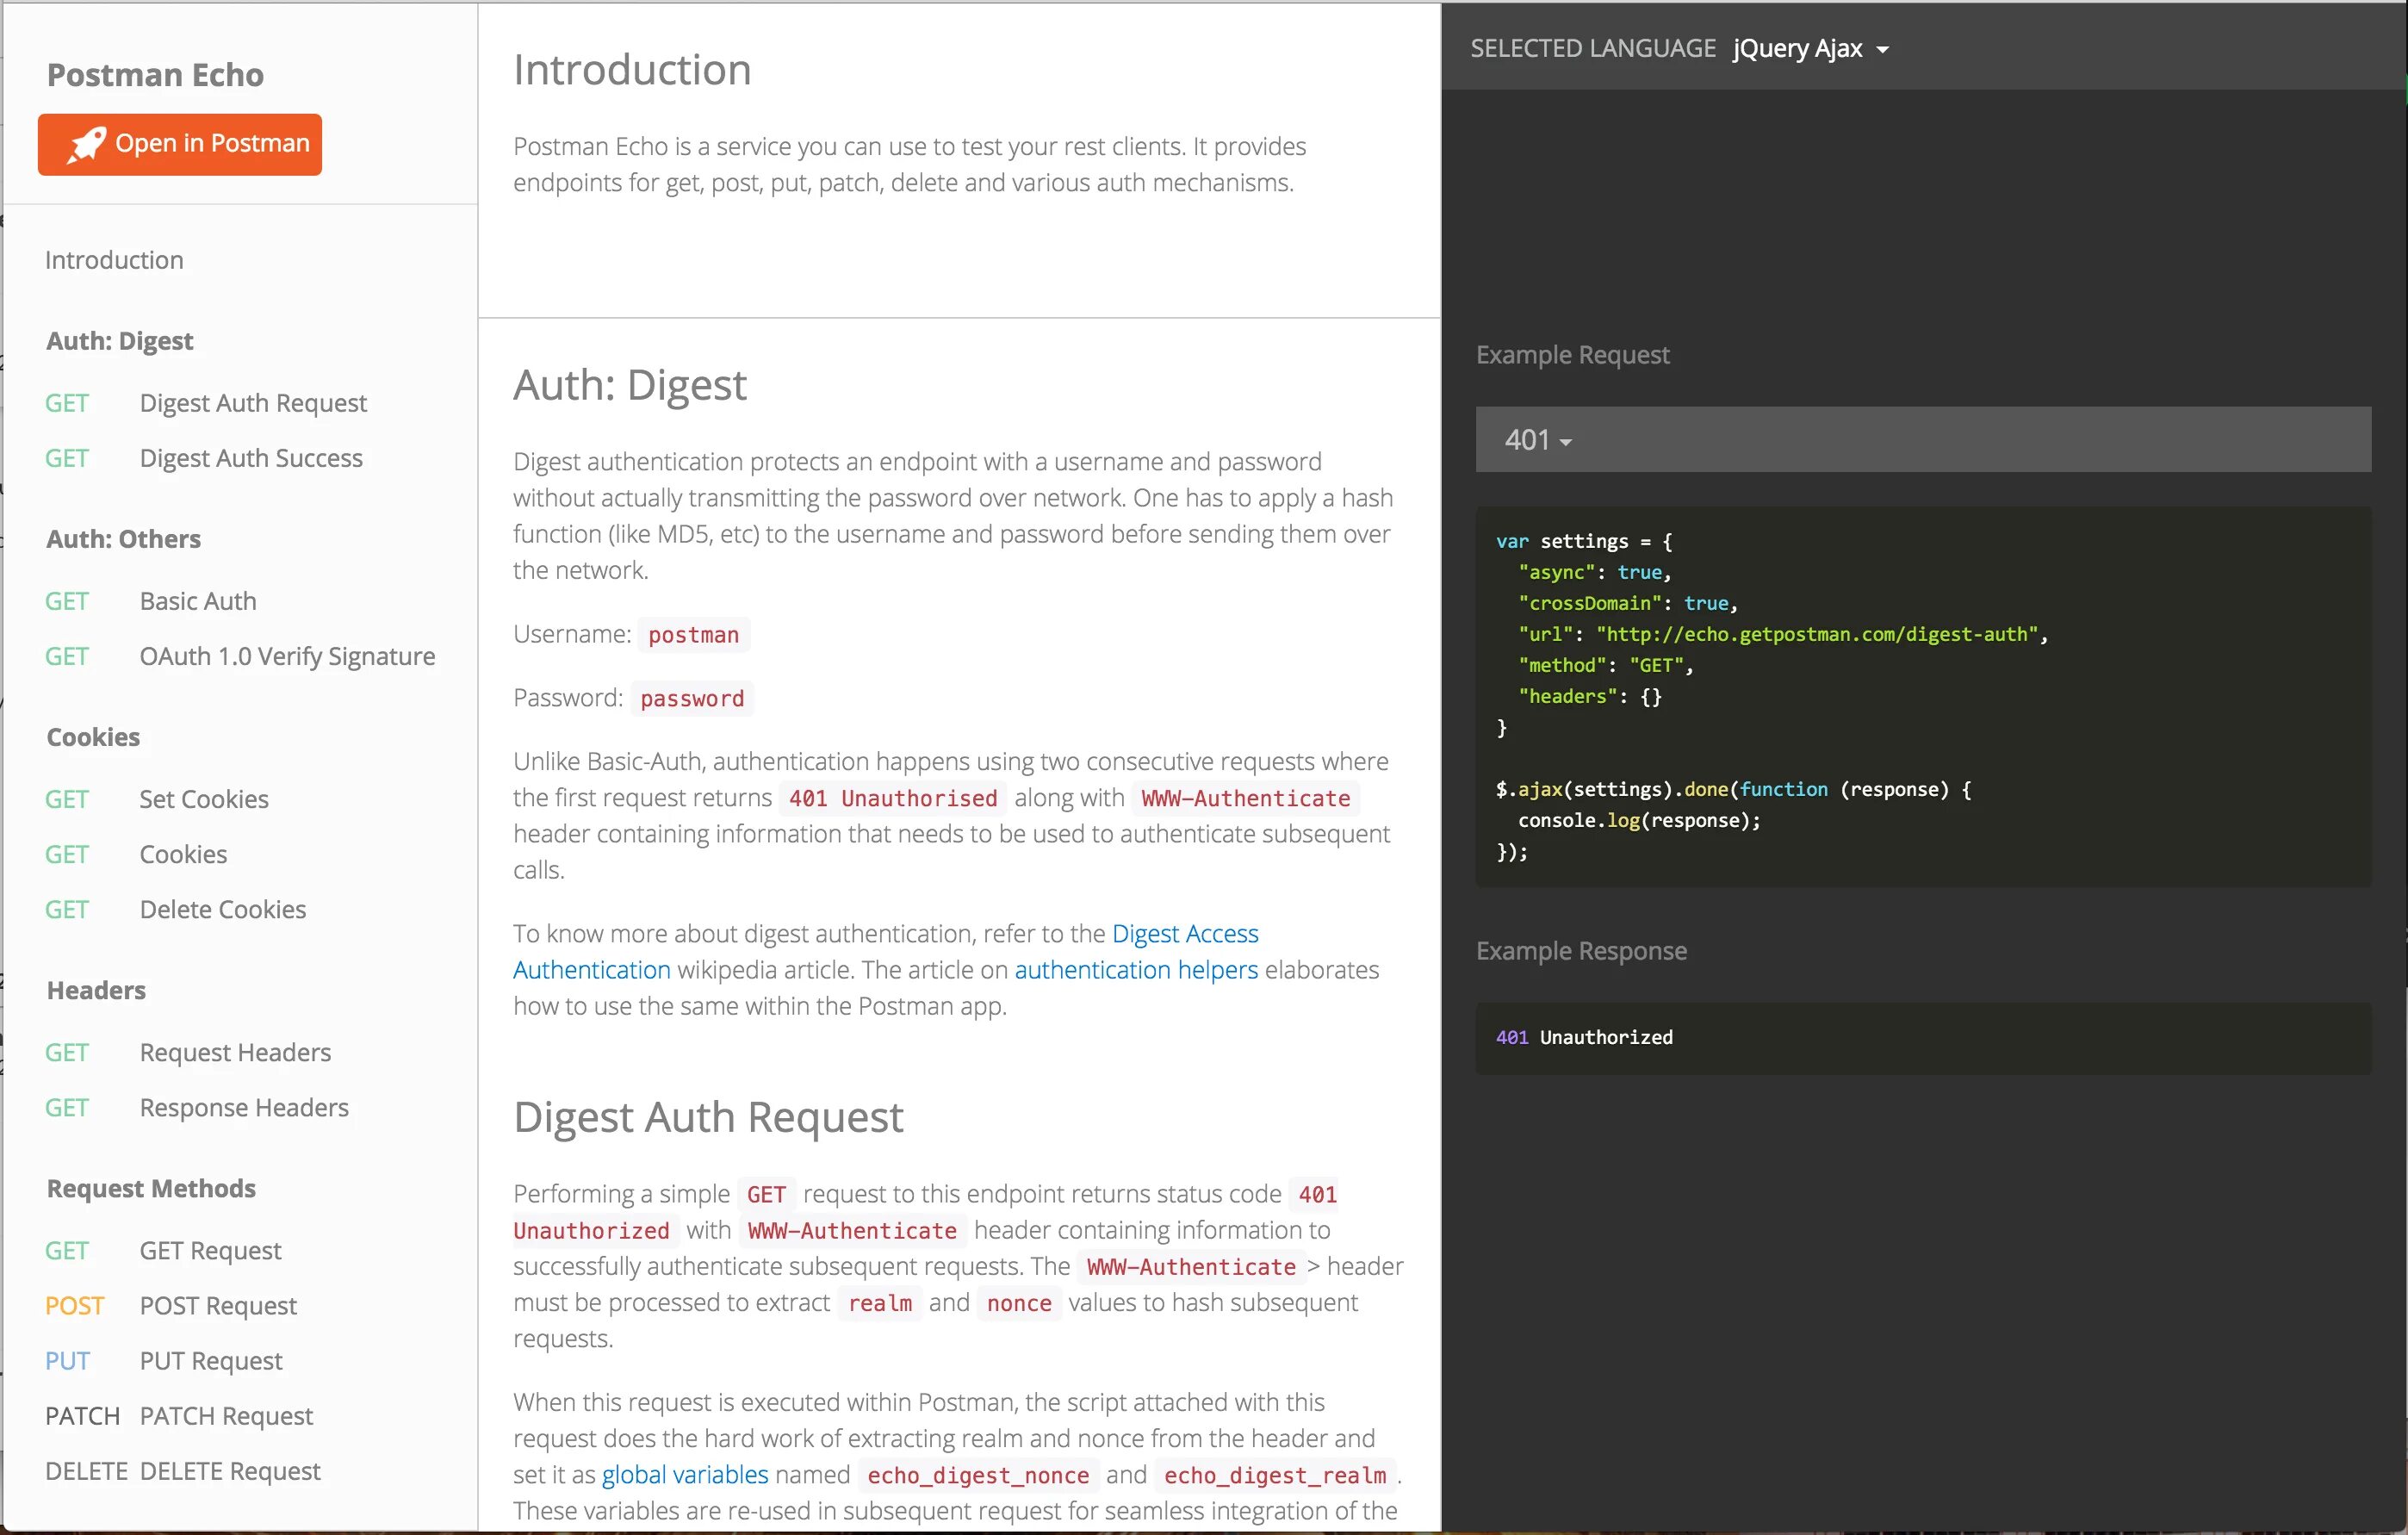The width and height of the screenshot is (2408, 1535).
Task: Click the echo_digest_nonce variable name
Action: (x=978, y=1475)
